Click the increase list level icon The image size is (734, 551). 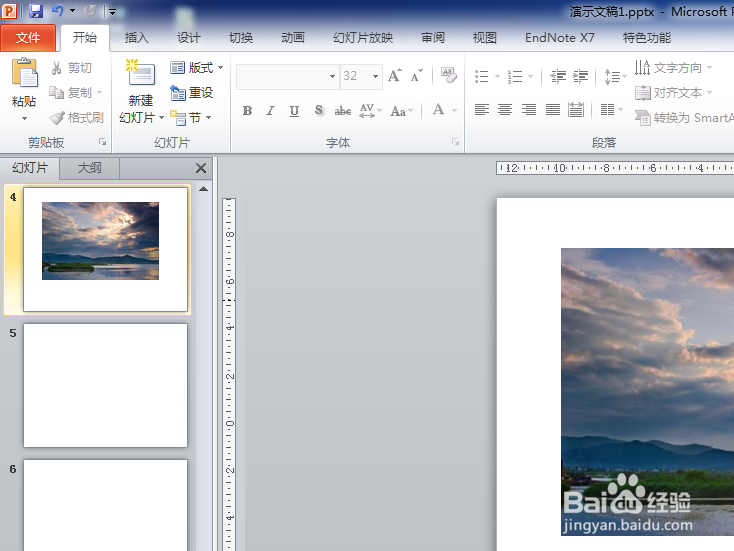pyautogui.click(x=580, y=76)
